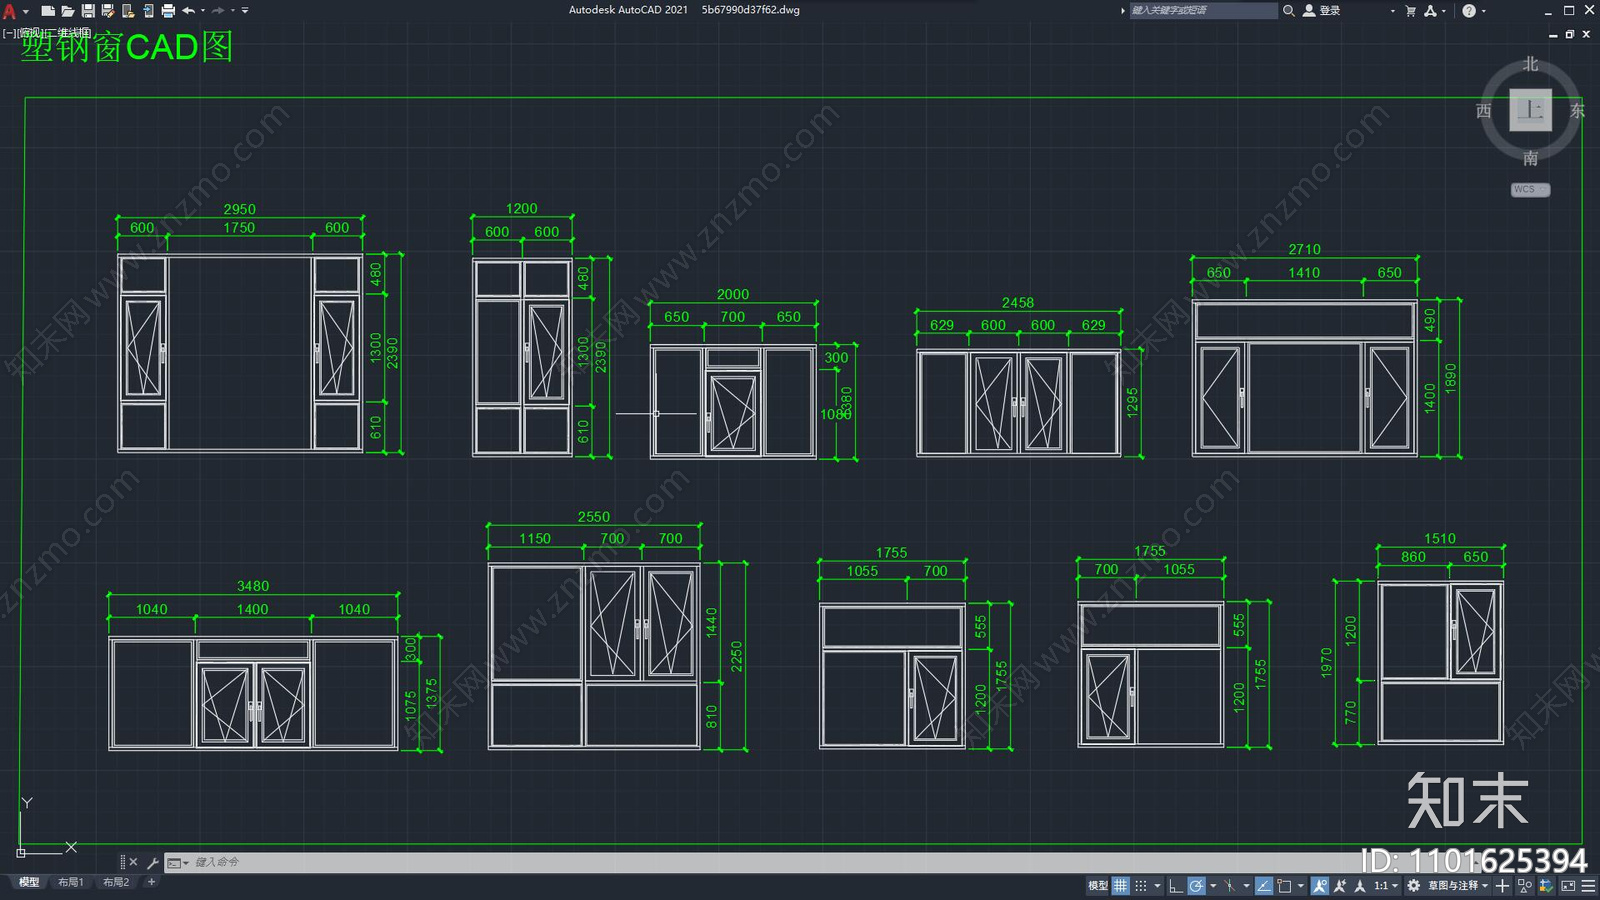Screen dimensions: 1600x900
Task: Toggle annotation monitor plus icon
Action: 1502,886
